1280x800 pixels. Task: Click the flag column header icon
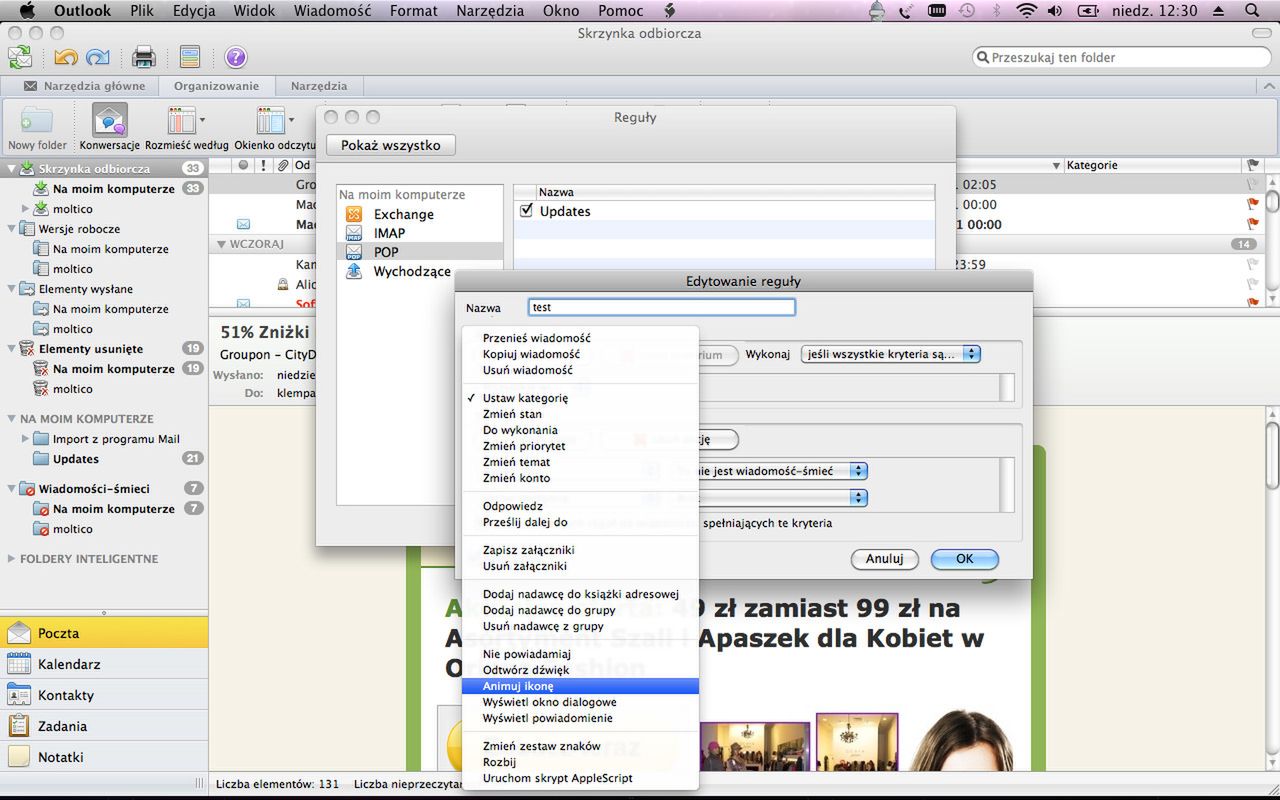pos(1253,165)
